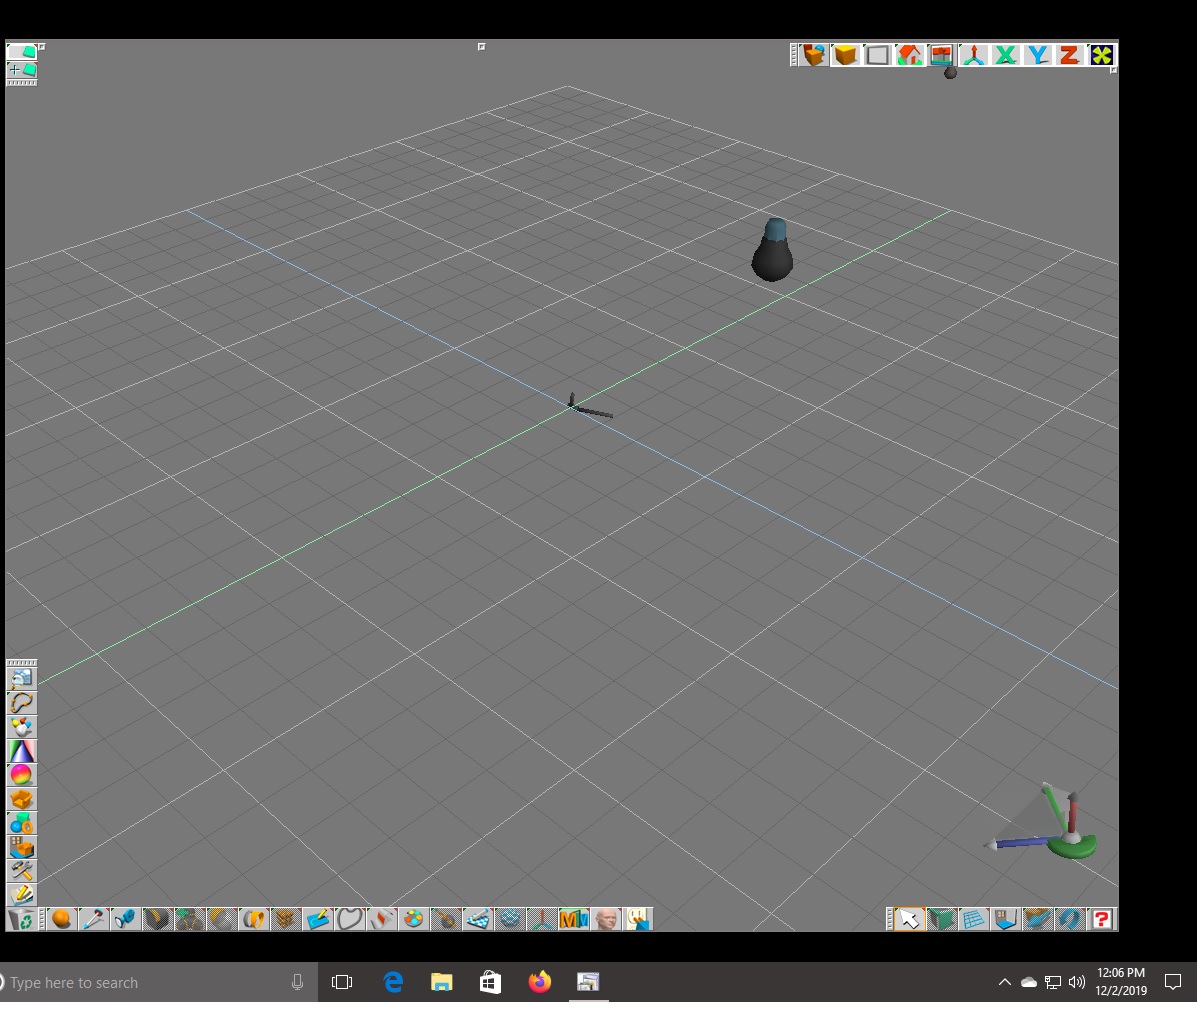Select the blue and tan surface icon

[1037, 919]
